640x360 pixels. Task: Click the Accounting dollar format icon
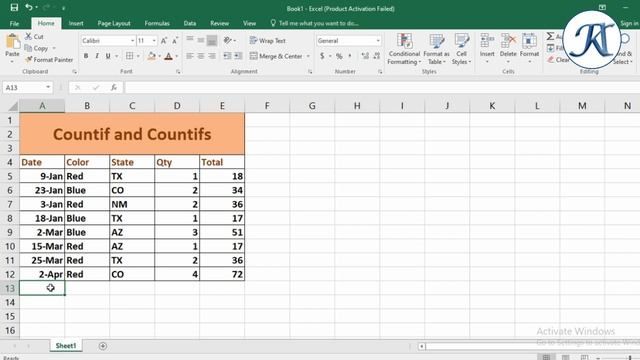click(322, 56)
